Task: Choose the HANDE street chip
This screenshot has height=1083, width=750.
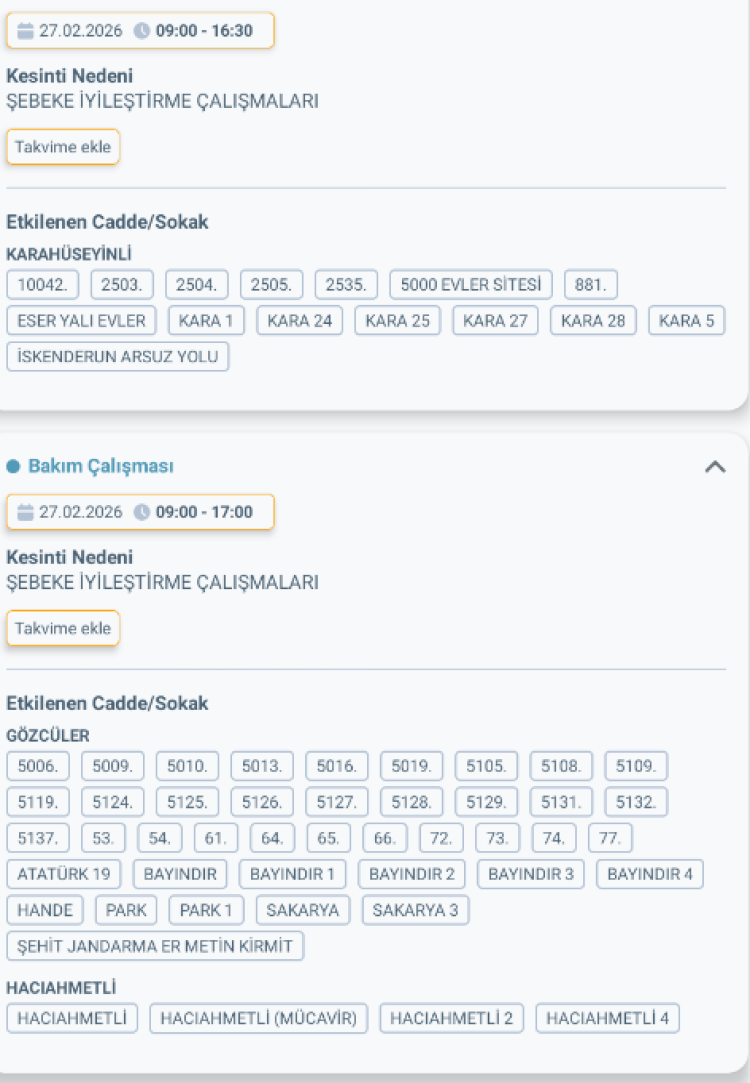Action: coord(45,910)
